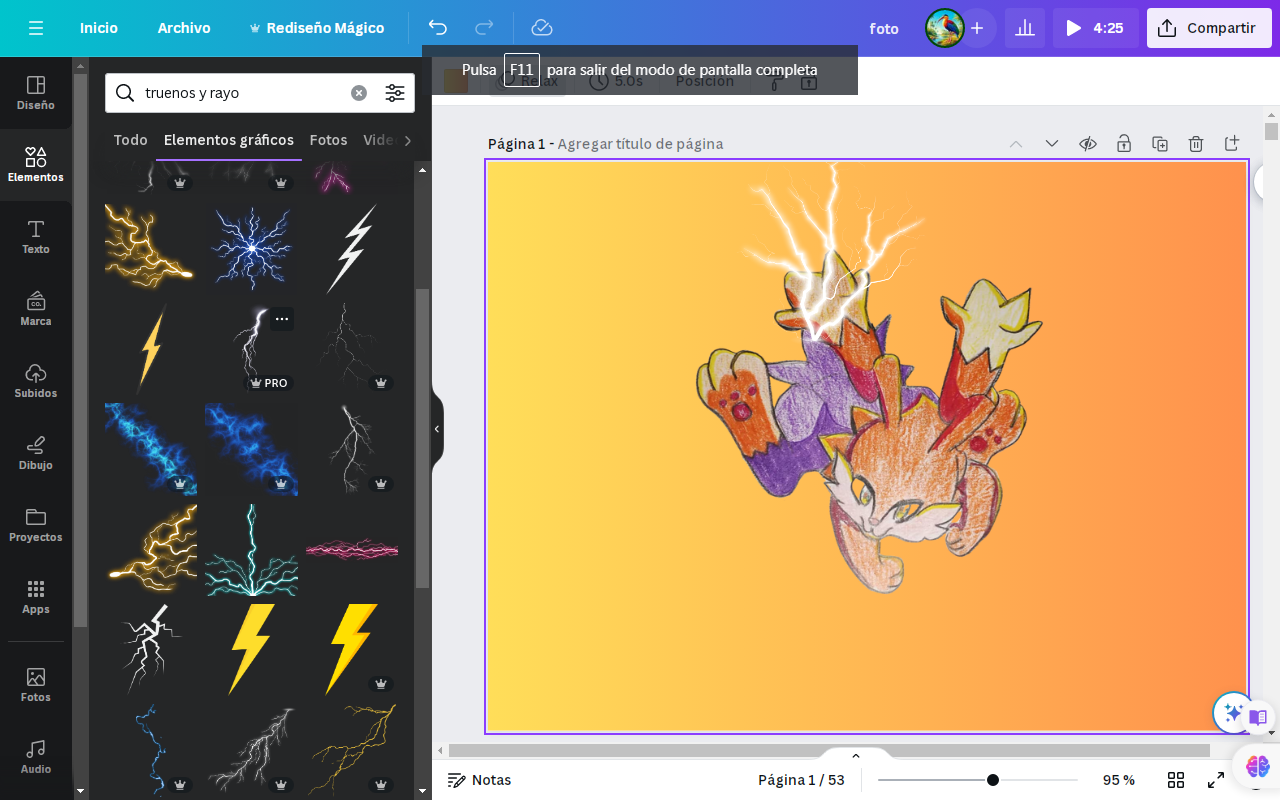1280x800 pixels.
Task: Toggle the page lock icon
Action: [x=1124, y=144]
